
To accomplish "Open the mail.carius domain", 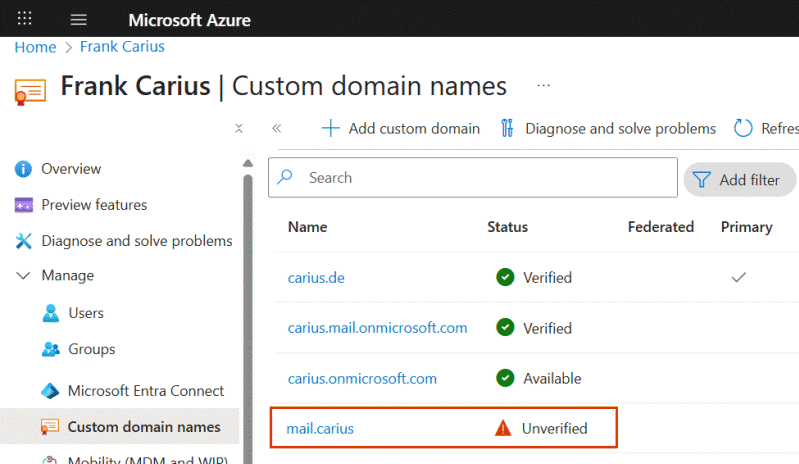I will pos(320,428).
